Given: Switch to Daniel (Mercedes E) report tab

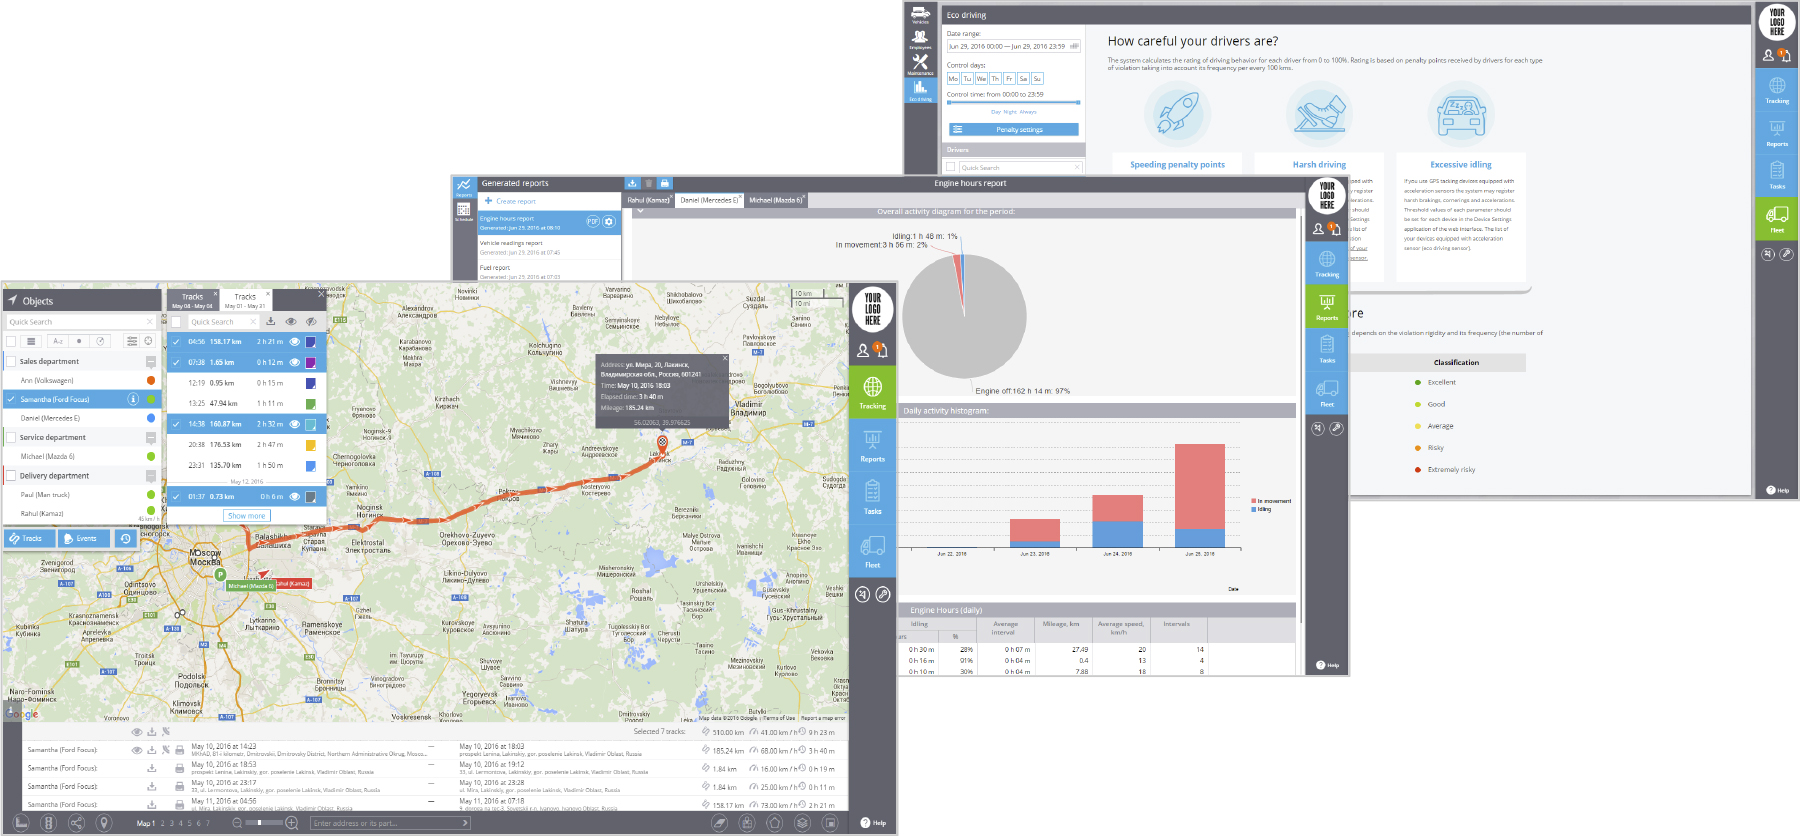Looking at the screenshot, I should 709,200.
